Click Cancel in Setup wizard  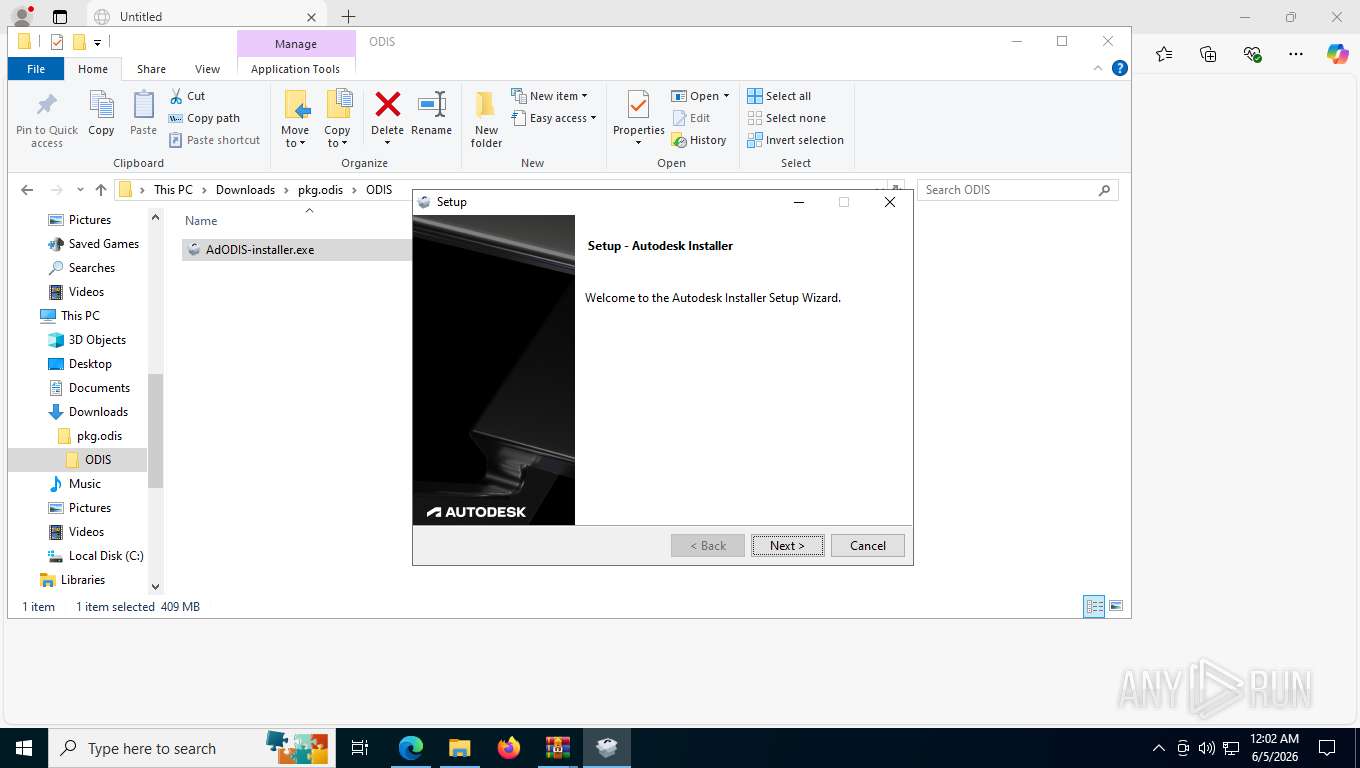pyautogui.click(x=868, y=545)
